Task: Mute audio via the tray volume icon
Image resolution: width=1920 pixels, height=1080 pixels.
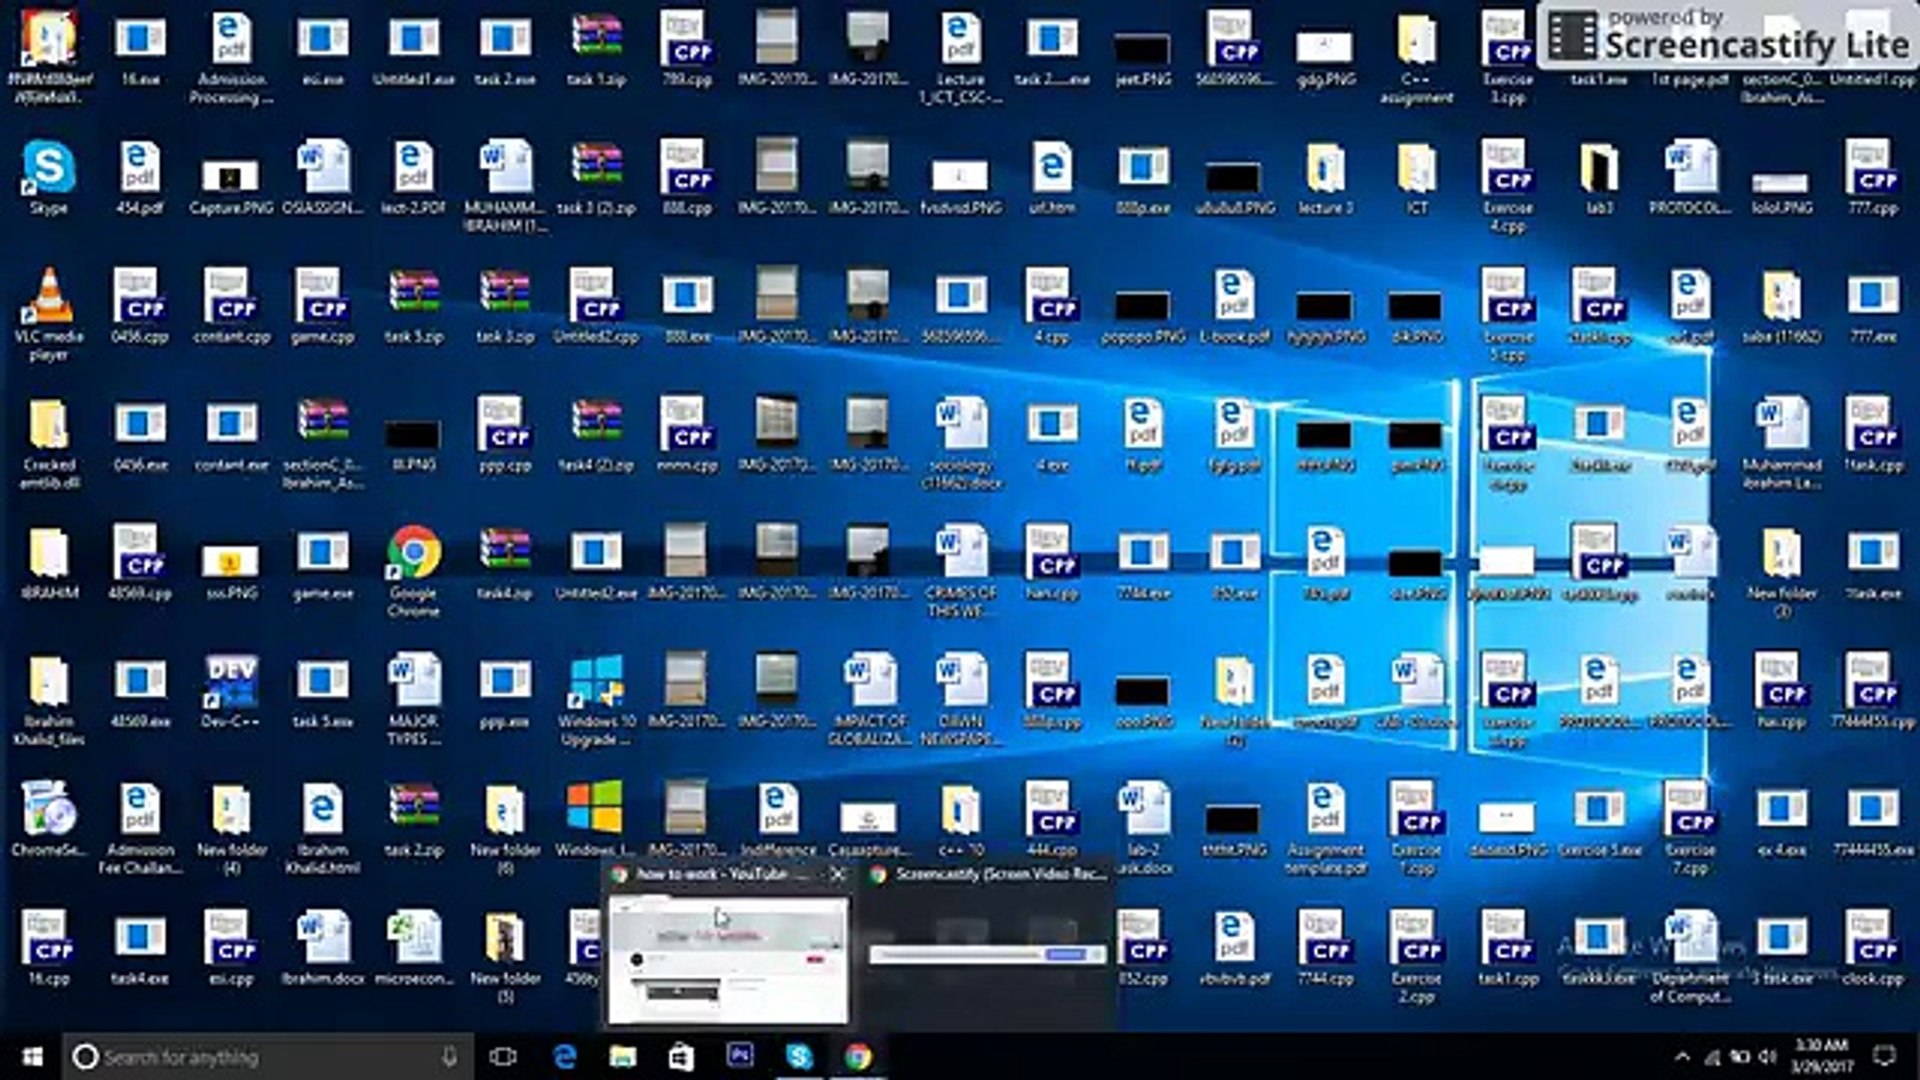Action: pos(1766,1057)
